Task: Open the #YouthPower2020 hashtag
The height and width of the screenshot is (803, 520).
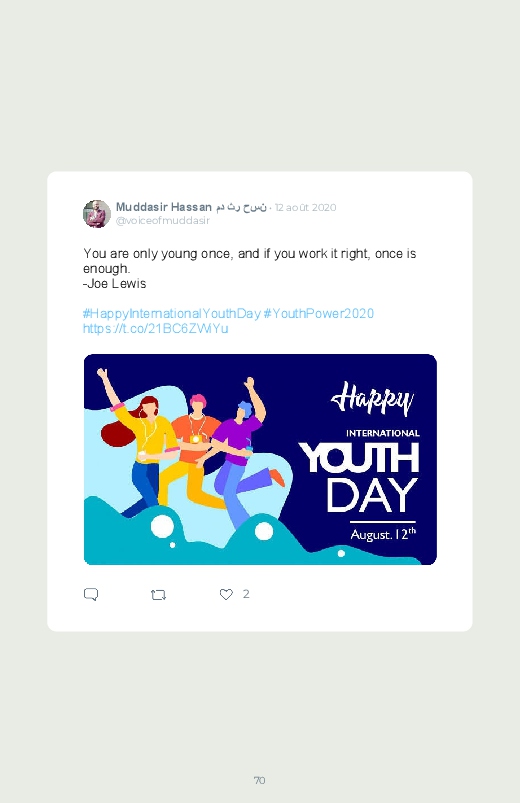Action: tap(319, 313)
